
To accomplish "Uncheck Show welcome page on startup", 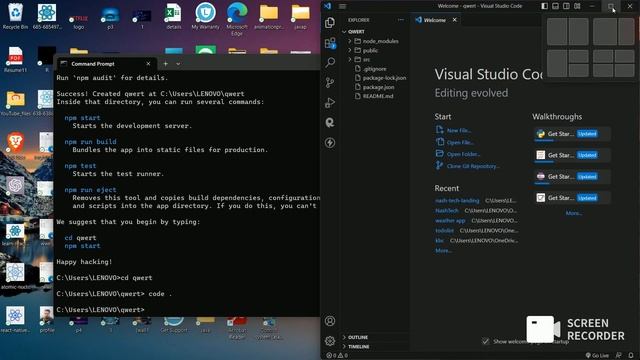I will (485, 341).
